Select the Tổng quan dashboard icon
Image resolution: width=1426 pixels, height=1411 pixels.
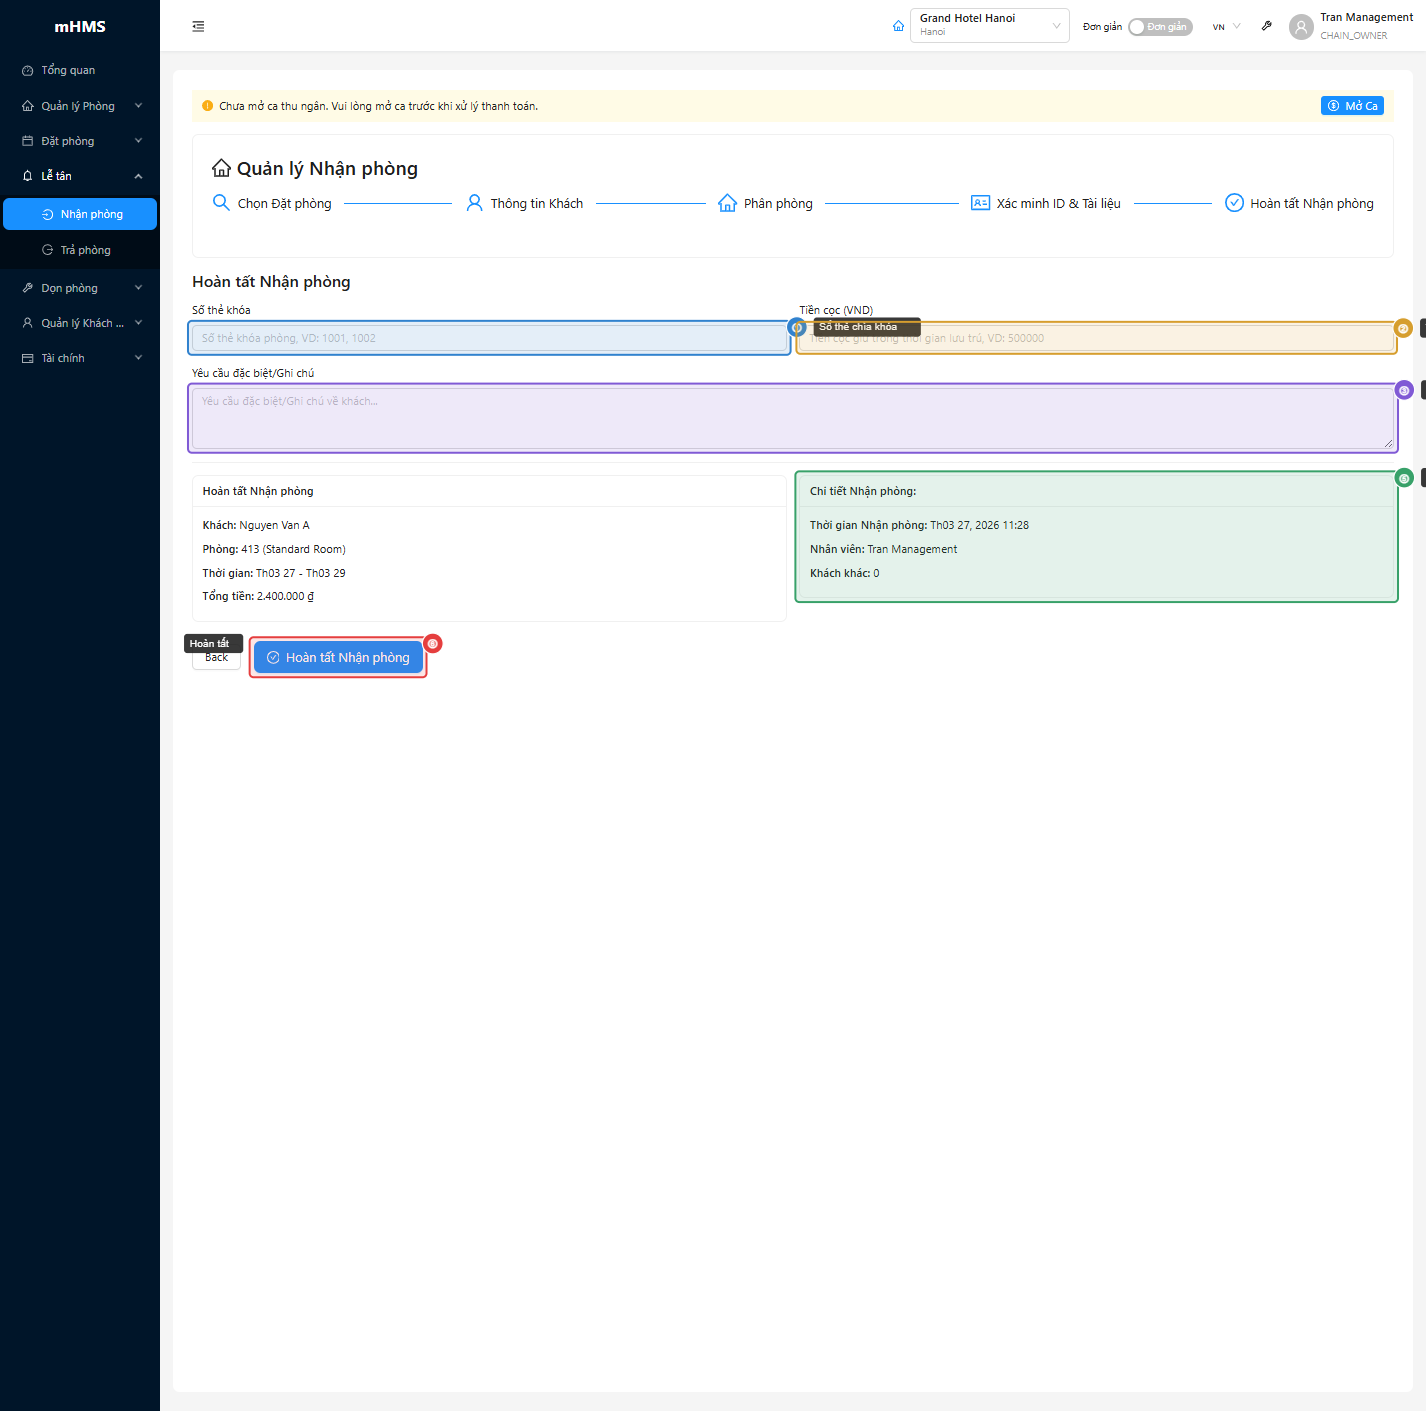point(26,70)
